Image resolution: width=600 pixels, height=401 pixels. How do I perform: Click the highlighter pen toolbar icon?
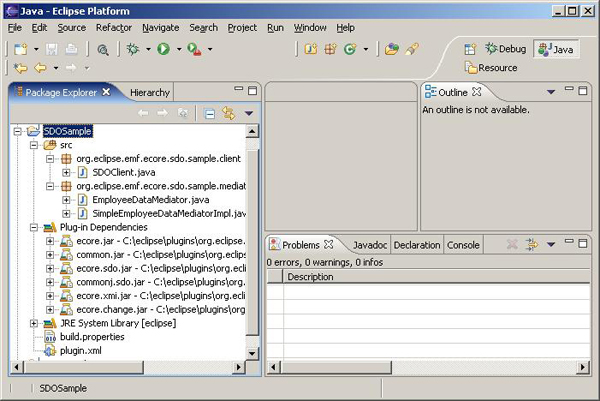[412, 49]
